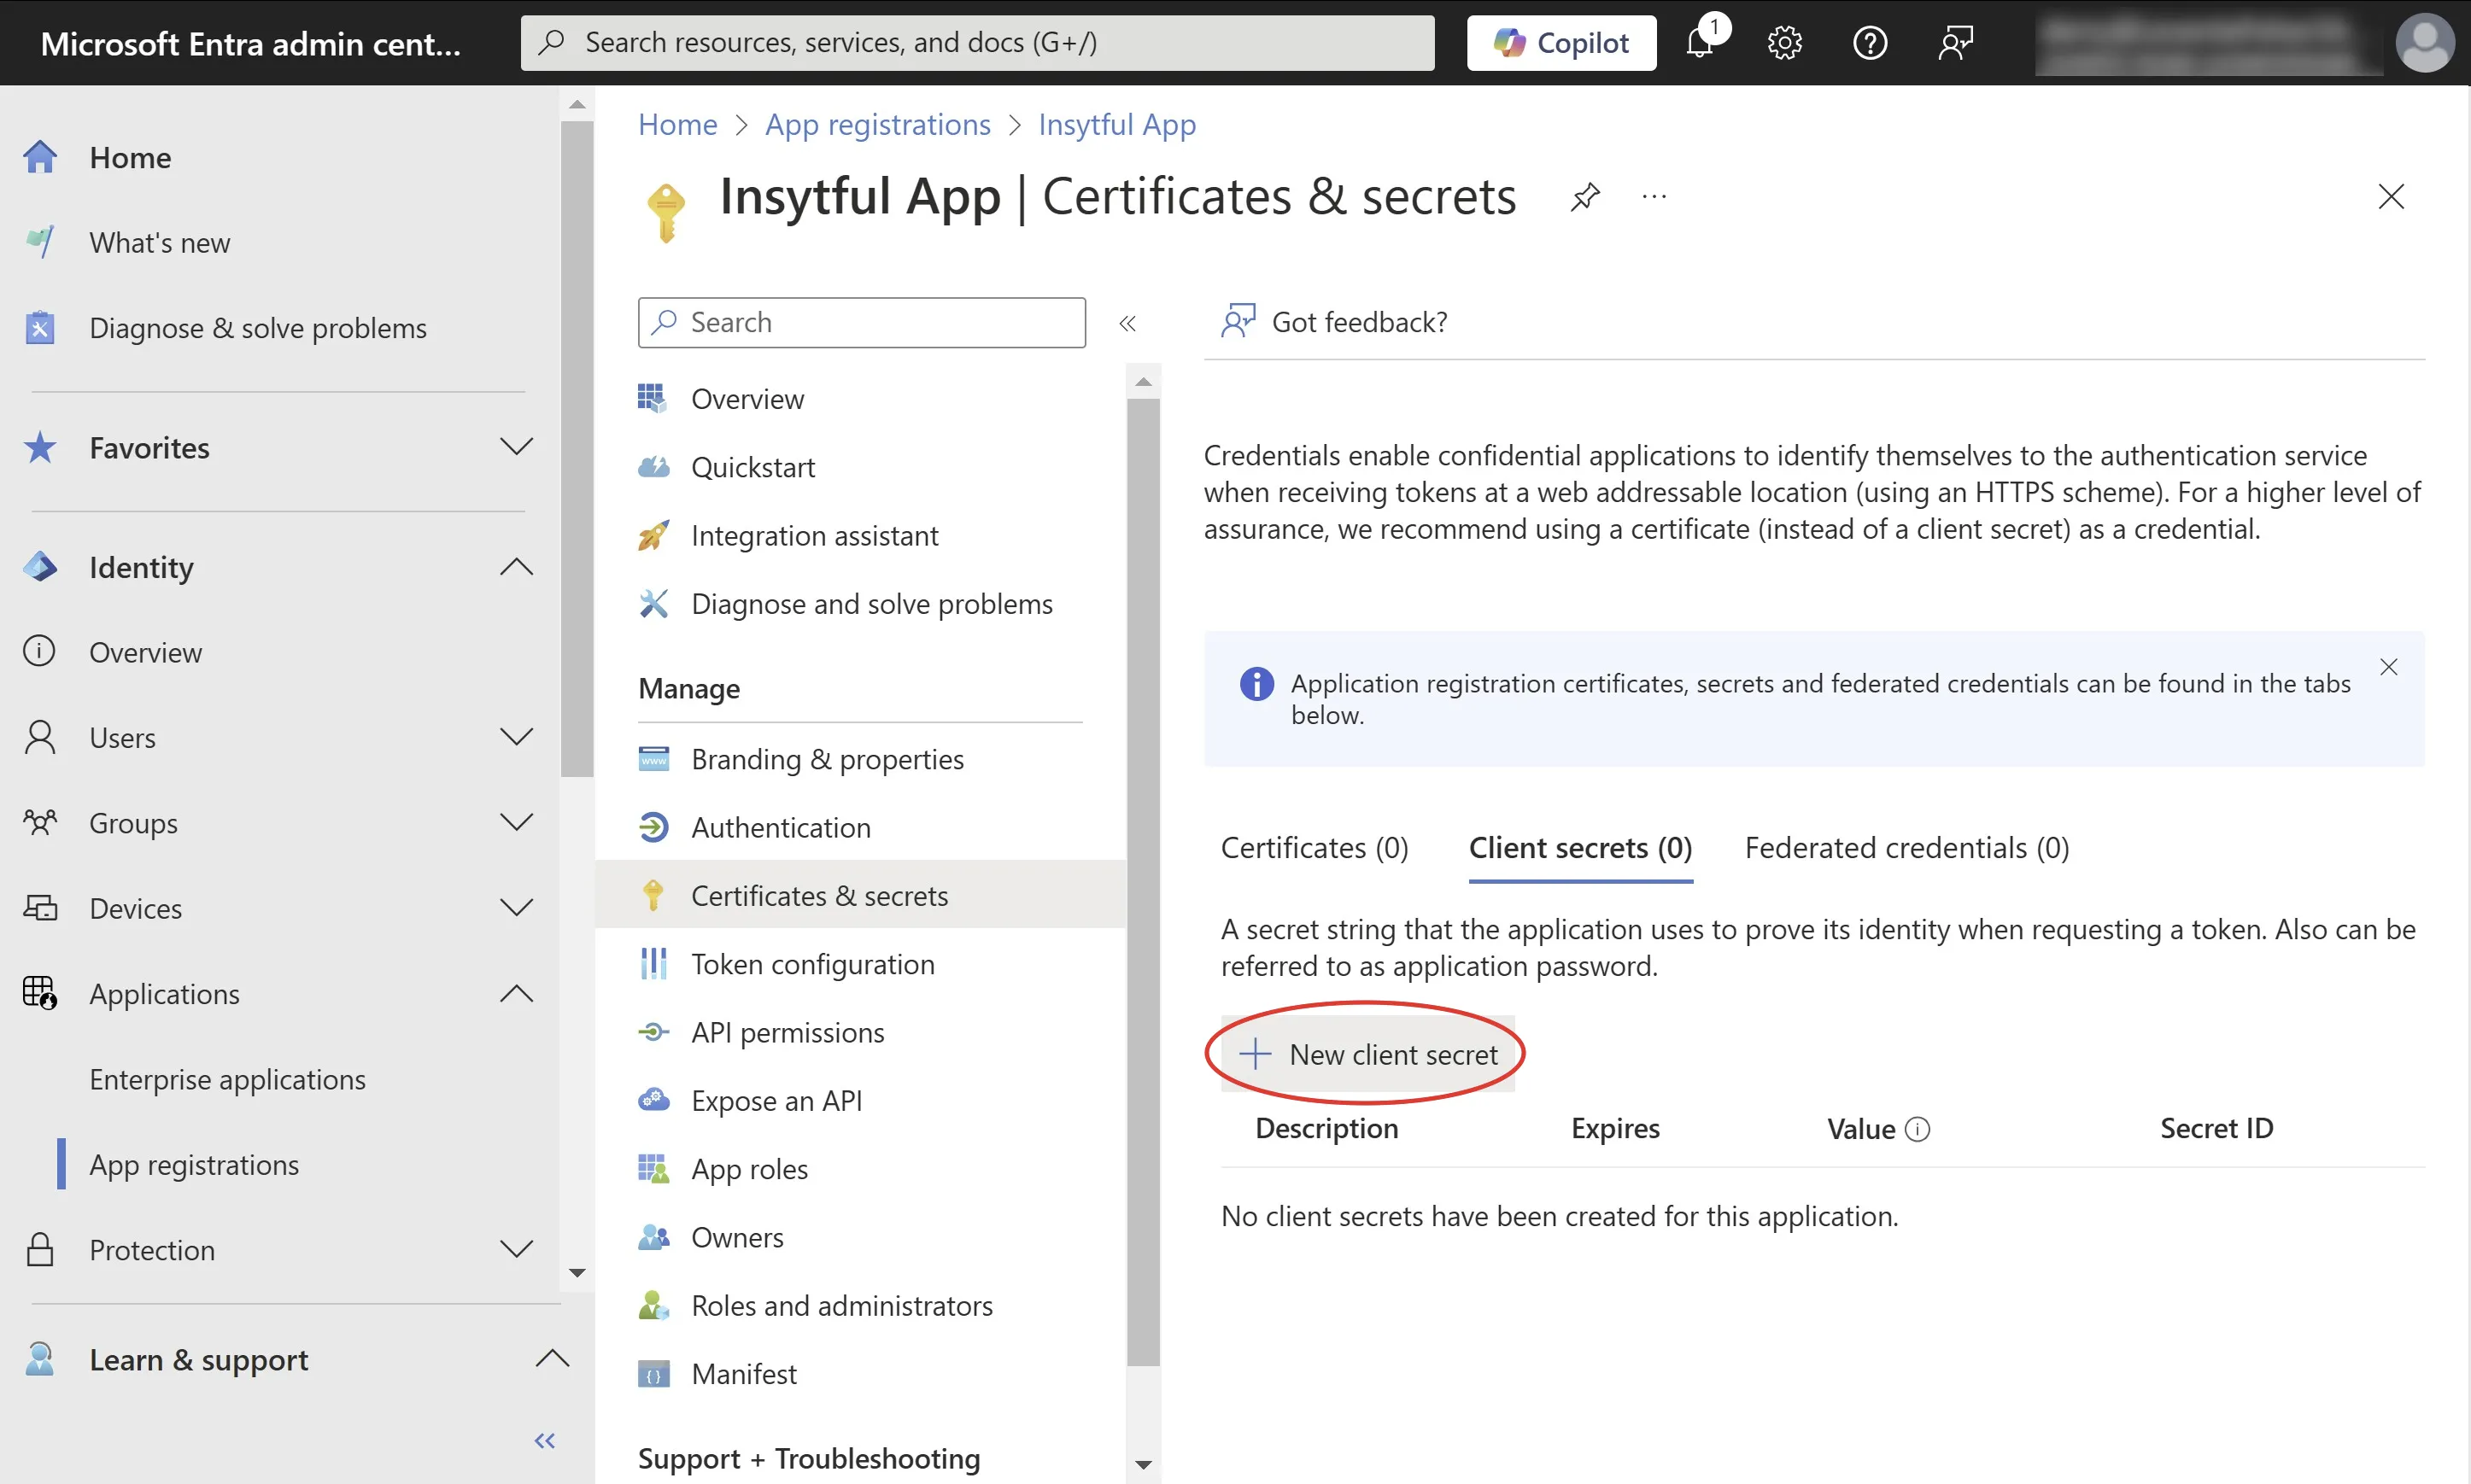The image size is (2471, 1484).
Task: Open the notifications bell icon
Action: click(1700, 43)
